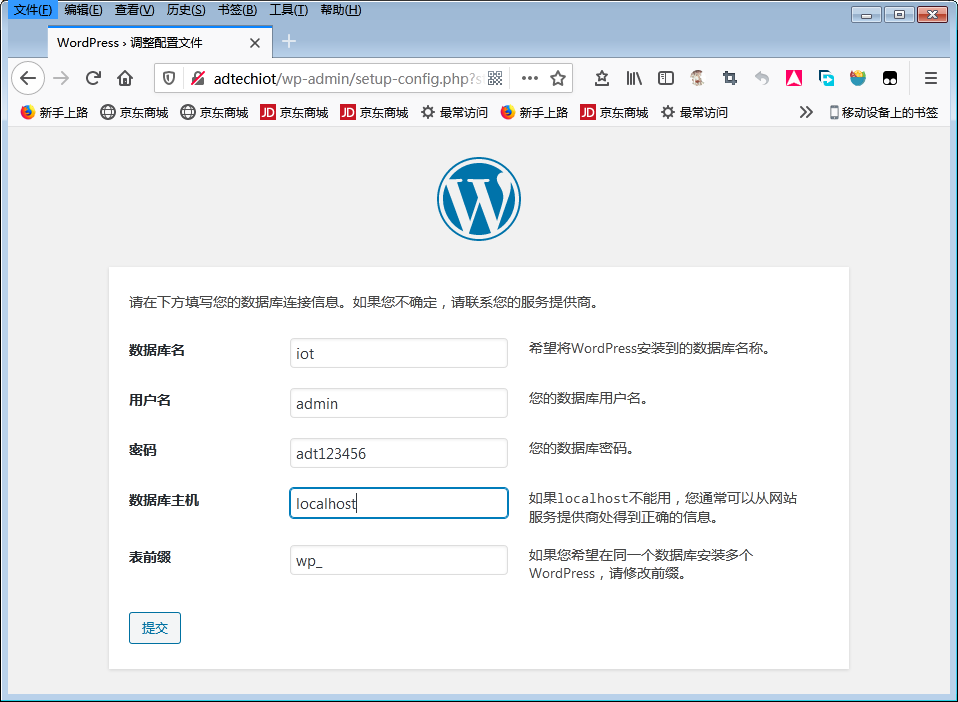Open a new tab with plus button

tap(289, 41)
